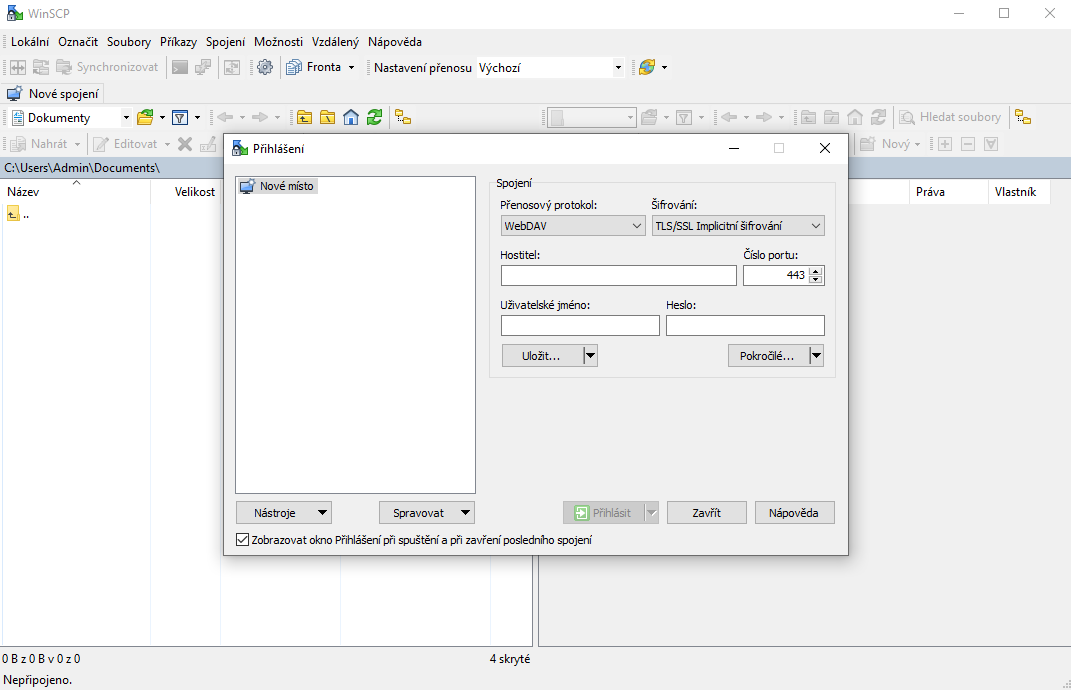The image size is (1071, 690).
Task: Click the Číslo portu field showing 443
Action: (x=776, y=275)
